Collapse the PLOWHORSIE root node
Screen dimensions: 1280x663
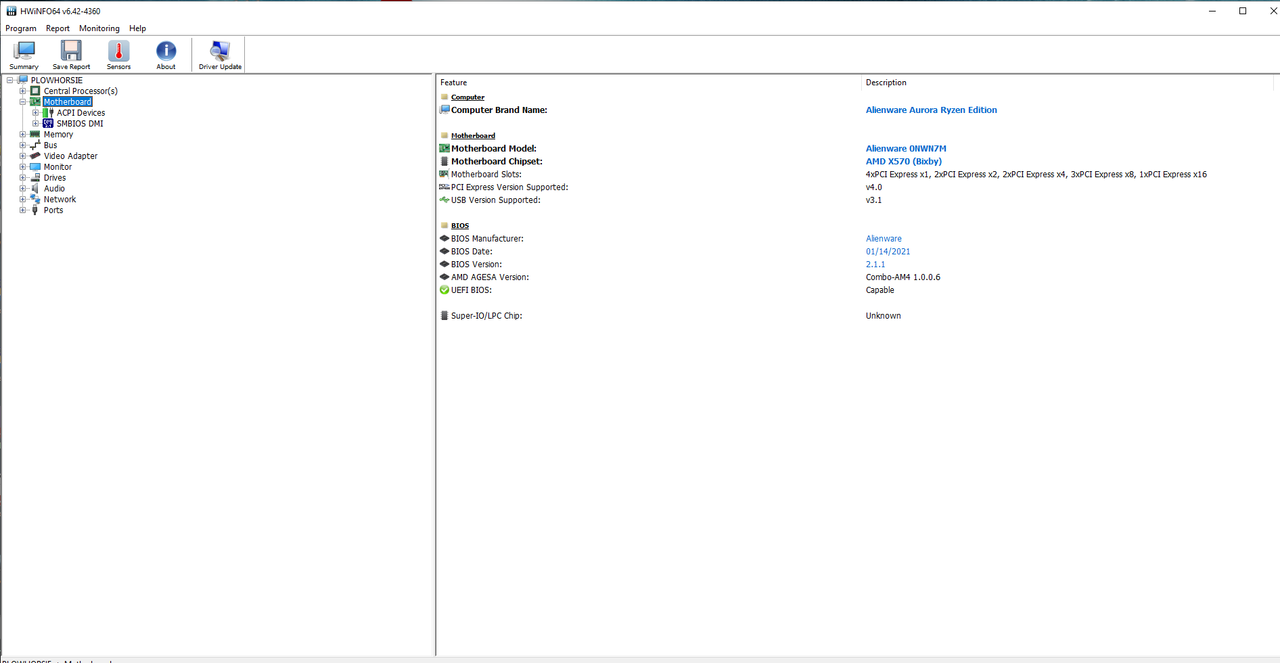point(10,80)
